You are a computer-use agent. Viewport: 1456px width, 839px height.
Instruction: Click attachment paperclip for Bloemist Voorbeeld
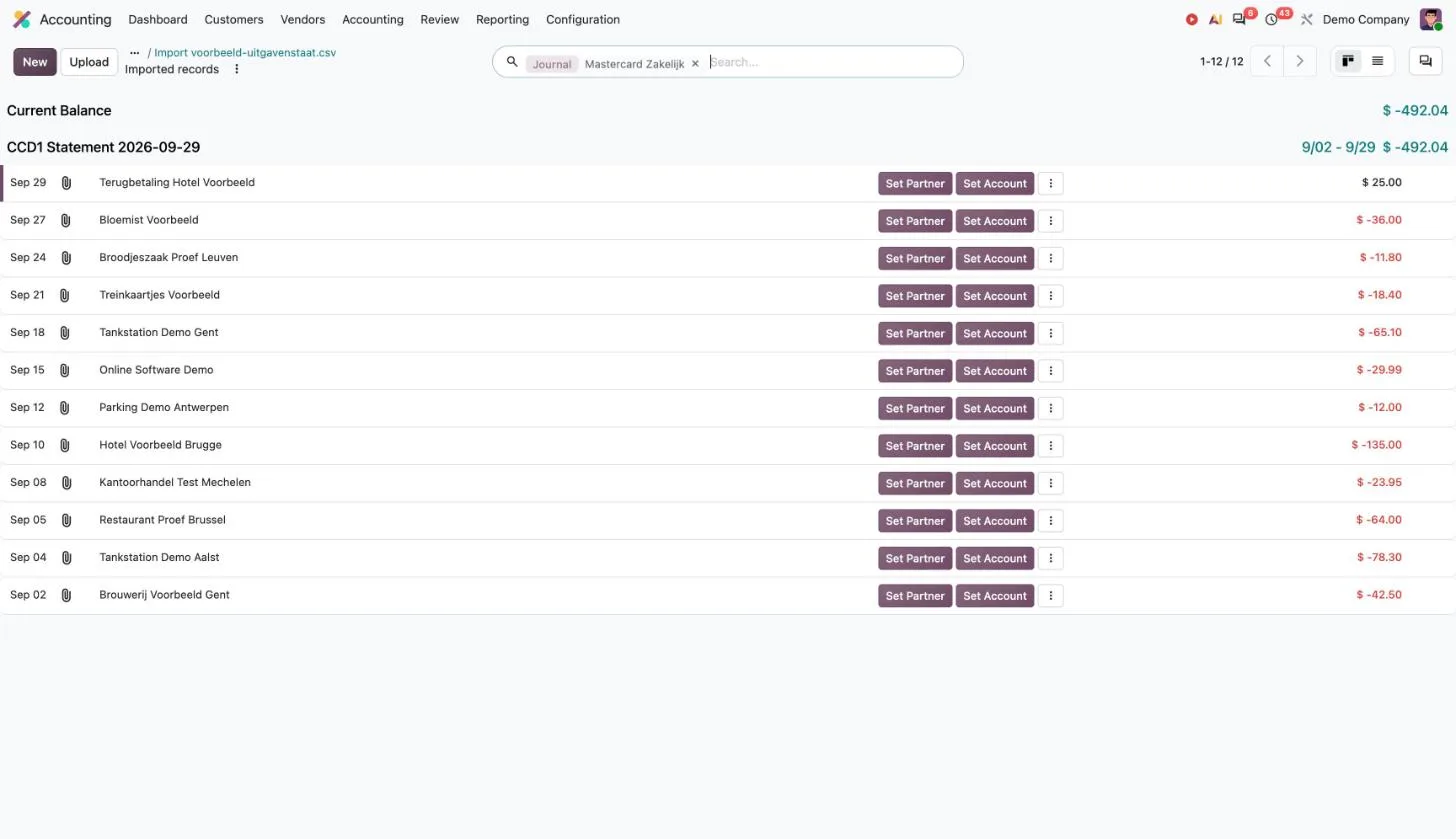coord(66,220)
